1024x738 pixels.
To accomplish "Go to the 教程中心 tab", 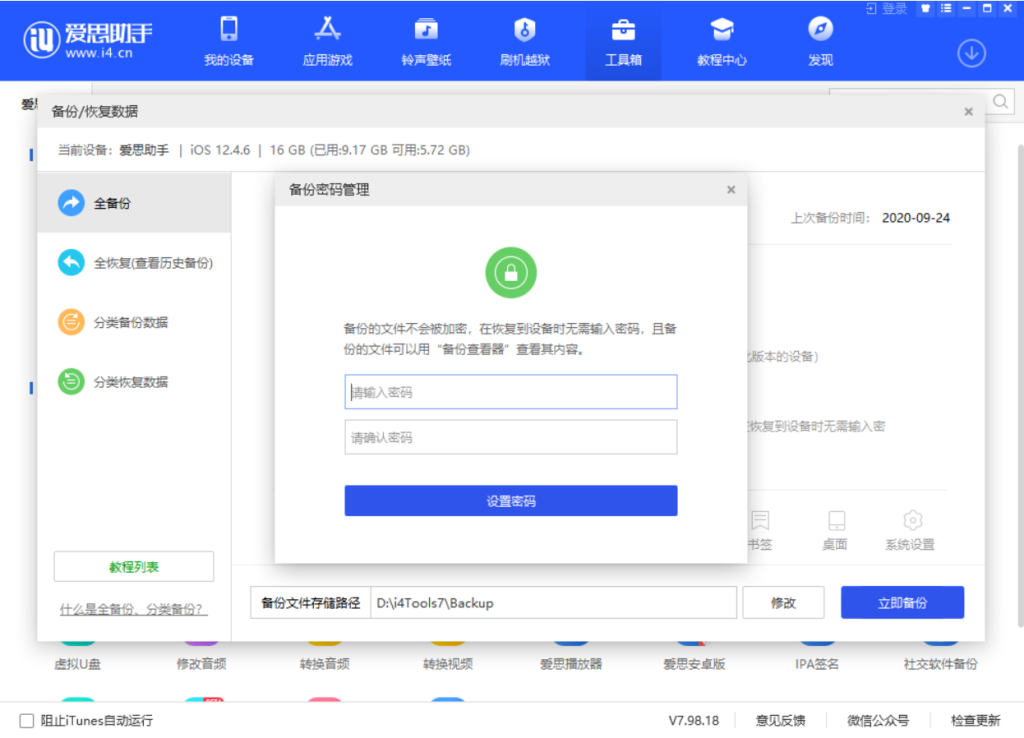I will (721, 41).
